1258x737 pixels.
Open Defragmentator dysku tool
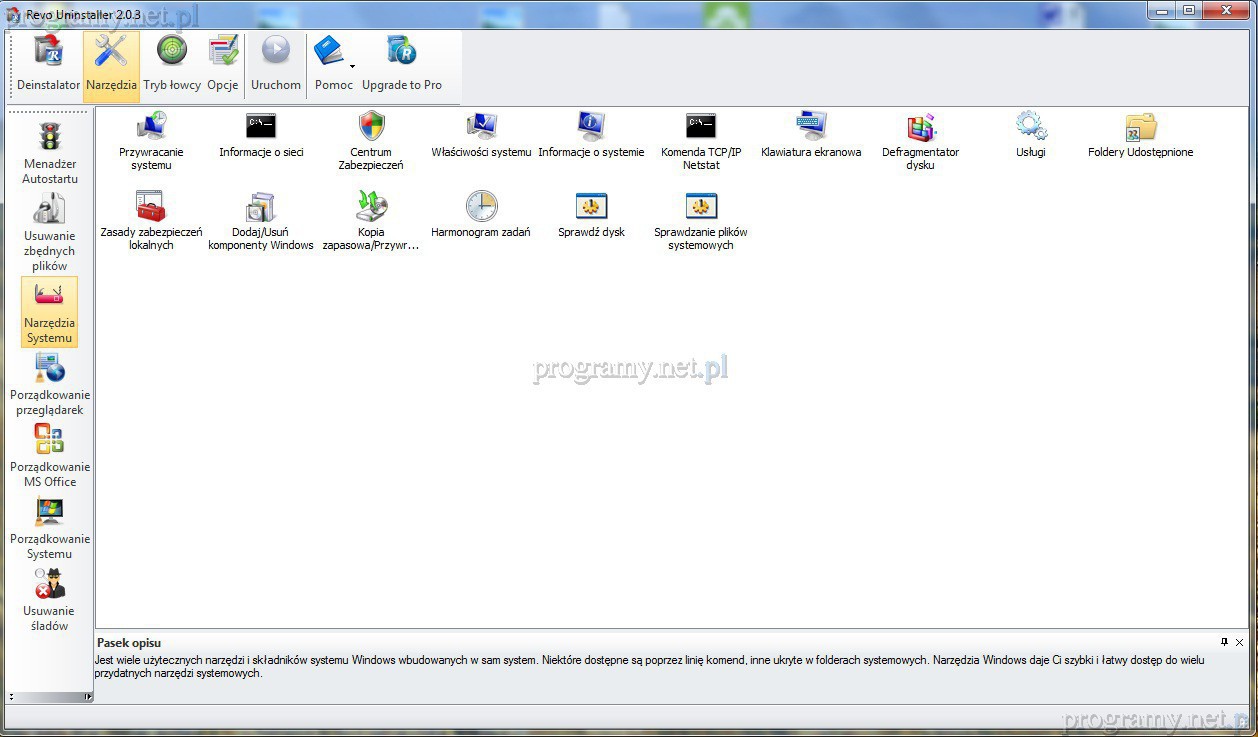(x=920, y=127)
